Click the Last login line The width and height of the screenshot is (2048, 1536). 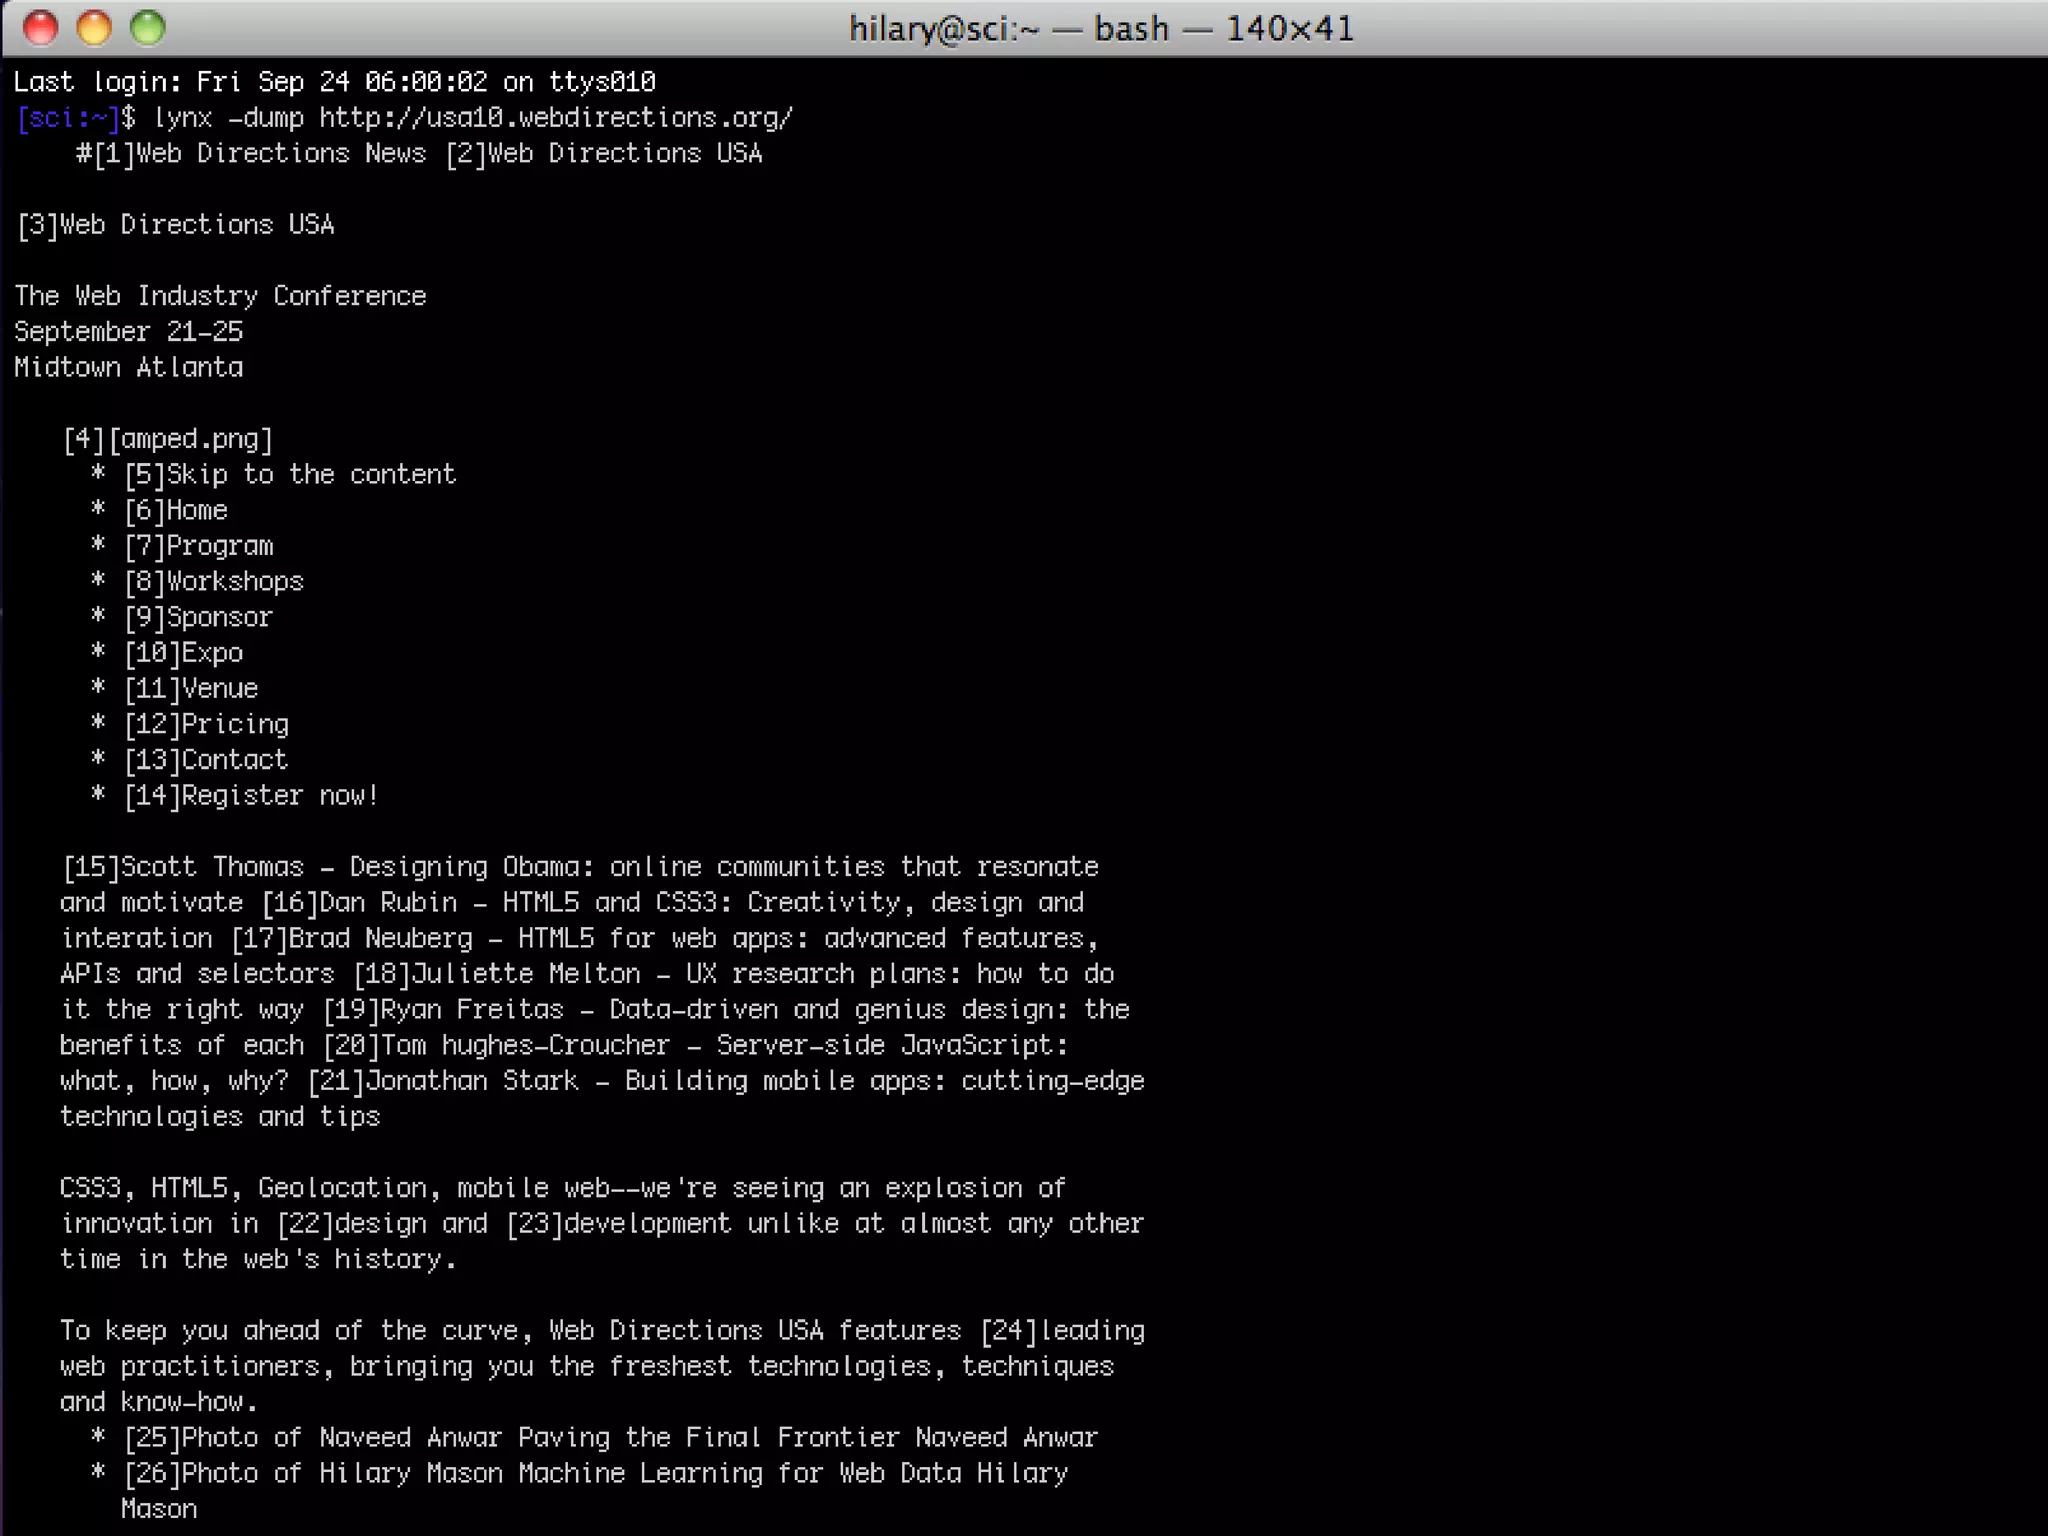pyautogui.click(x=334, y=82)
